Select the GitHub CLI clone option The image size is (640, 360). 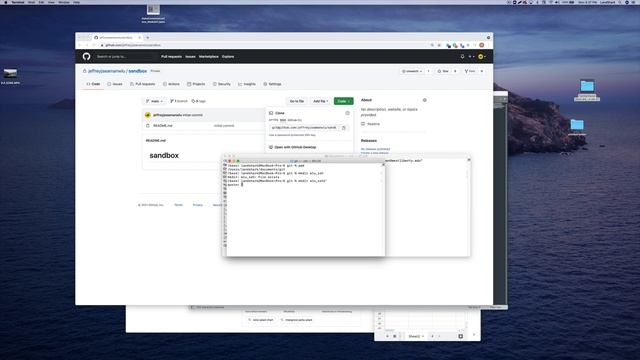pos(295,120)
